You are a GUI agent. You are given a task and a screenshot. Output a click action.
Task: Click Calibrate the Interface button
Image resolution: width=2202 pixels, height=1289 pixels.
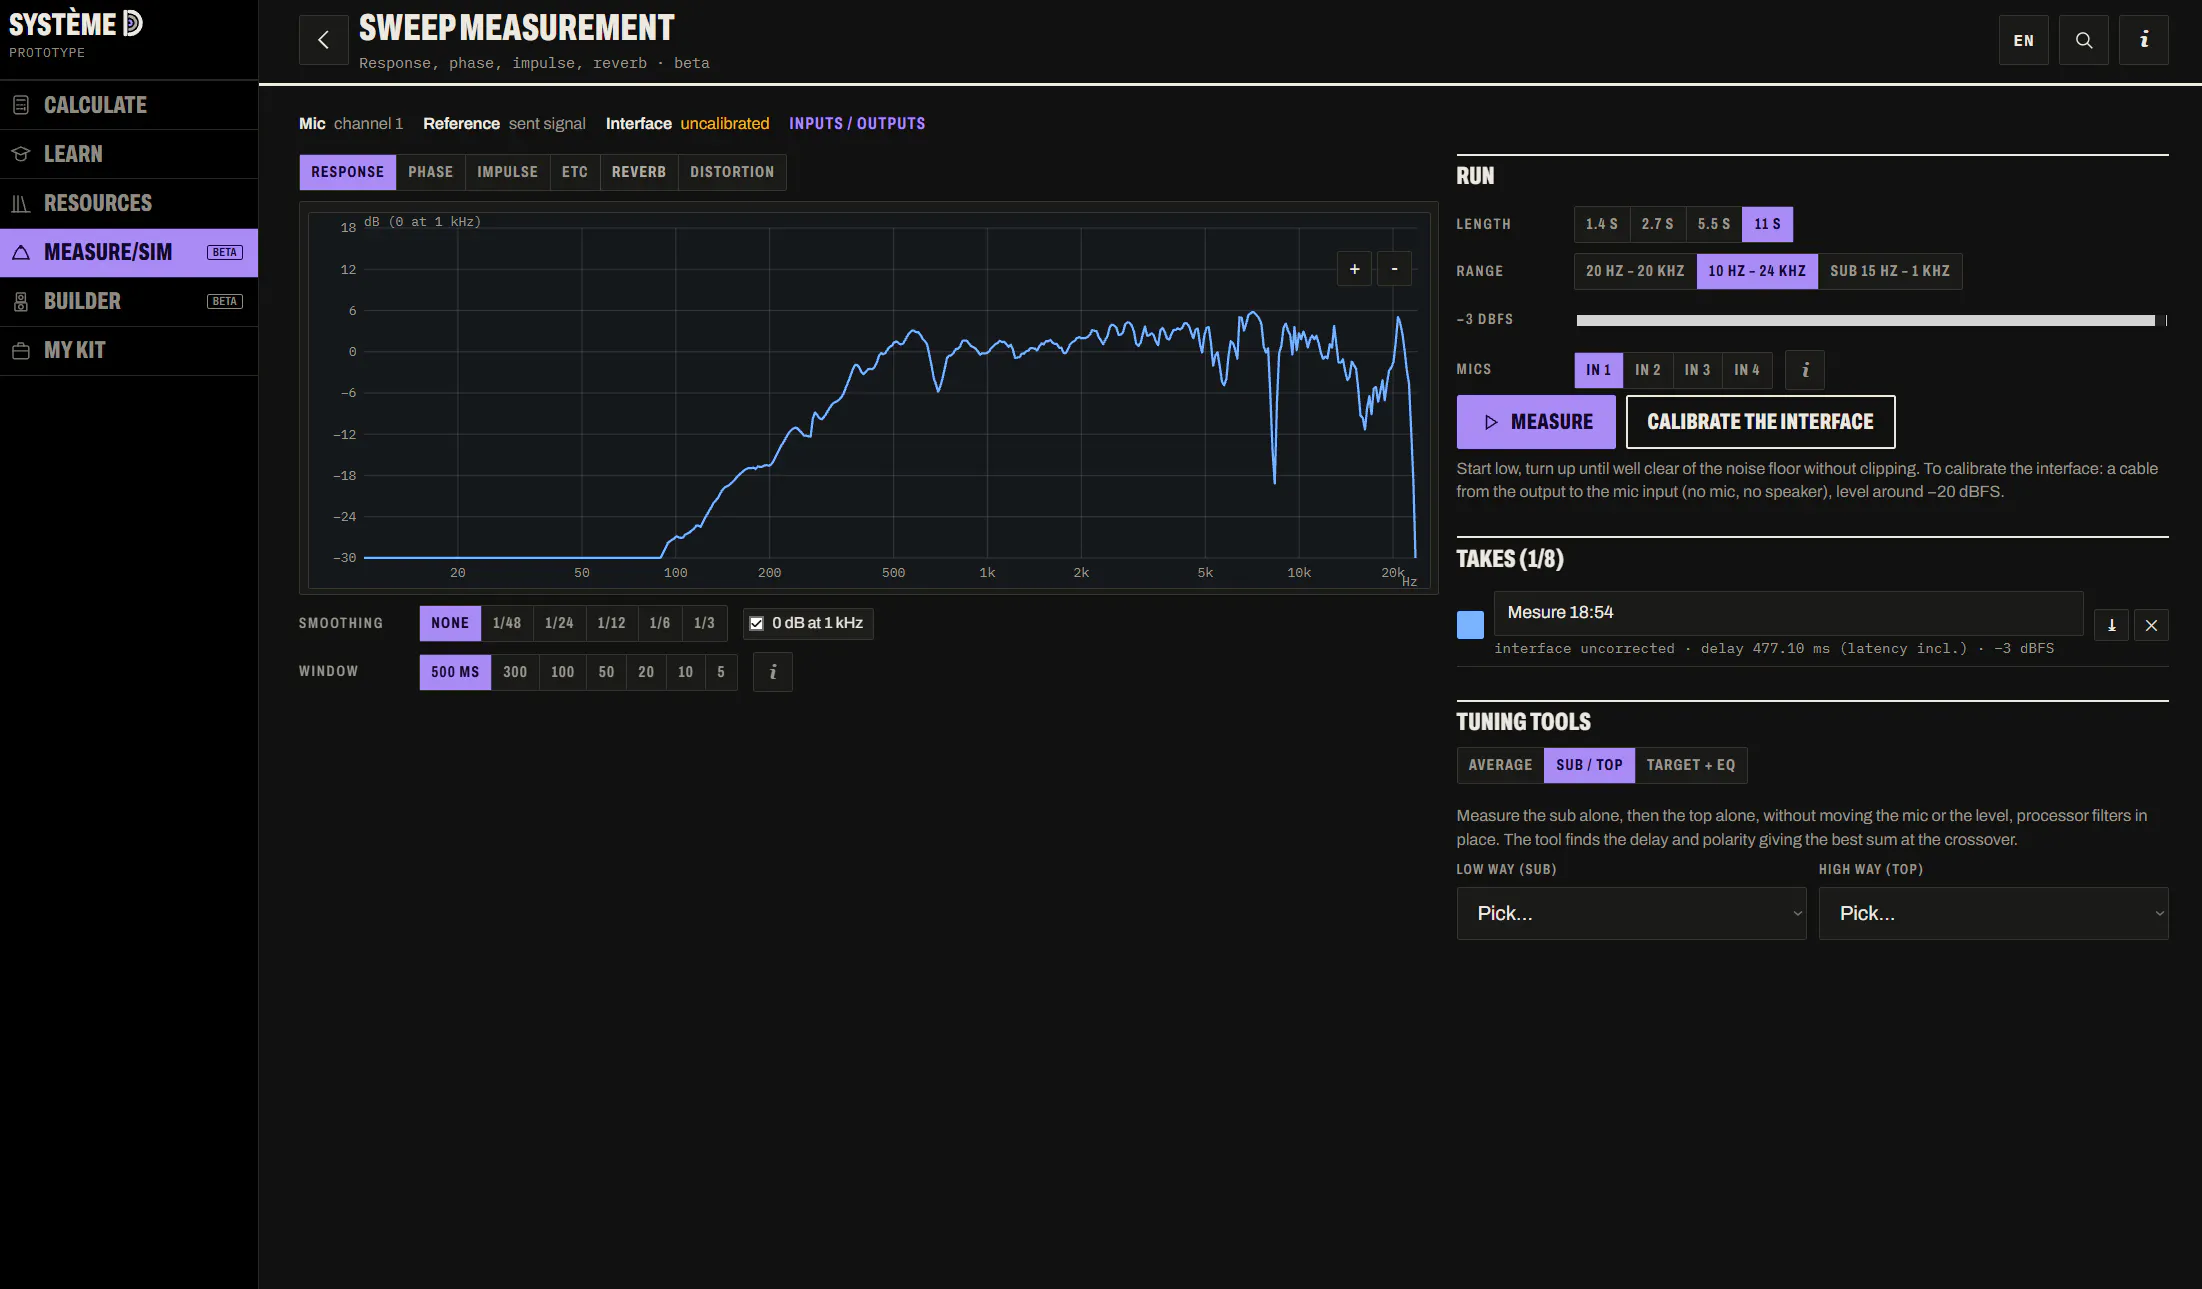point(1760,422)
